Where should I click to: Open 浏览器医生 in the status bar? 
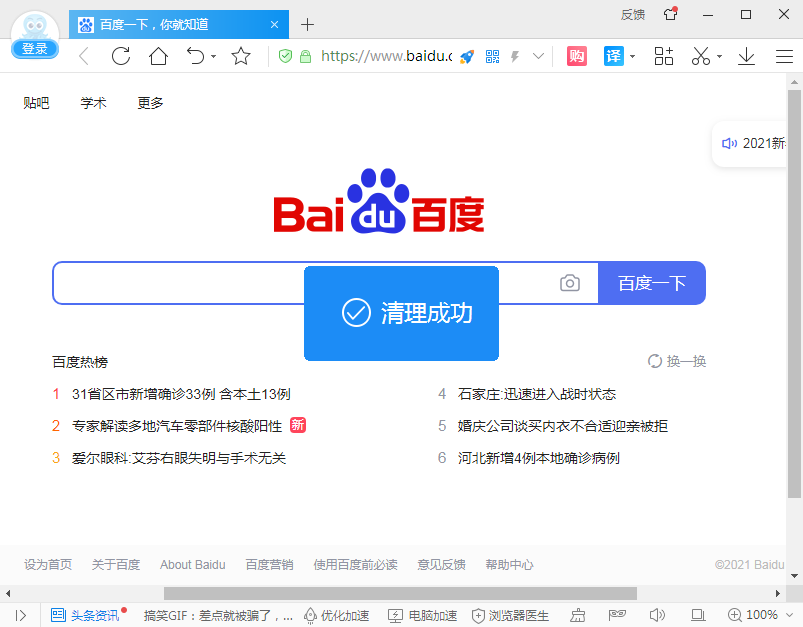point(510,615)
